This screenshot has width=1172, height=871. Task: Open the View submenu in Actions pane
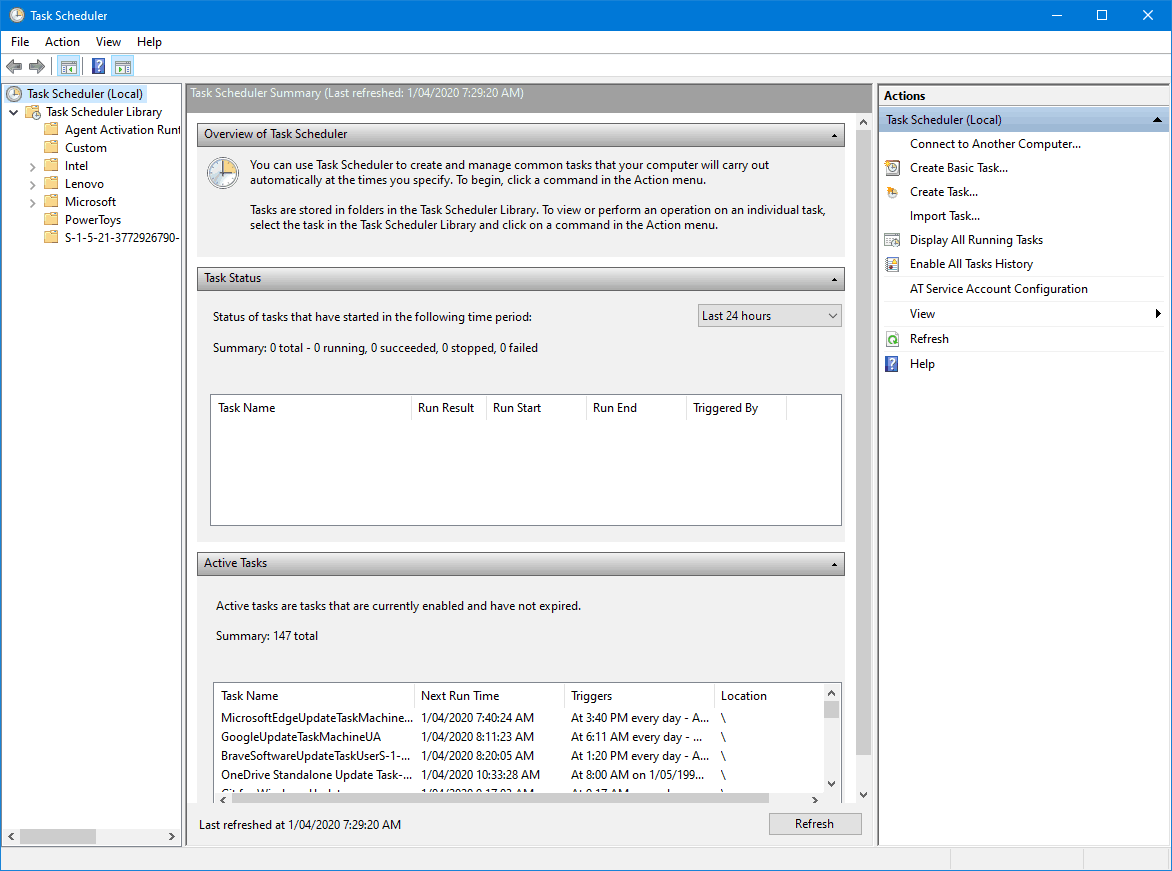pyautogui.click(x=921, y=313)
